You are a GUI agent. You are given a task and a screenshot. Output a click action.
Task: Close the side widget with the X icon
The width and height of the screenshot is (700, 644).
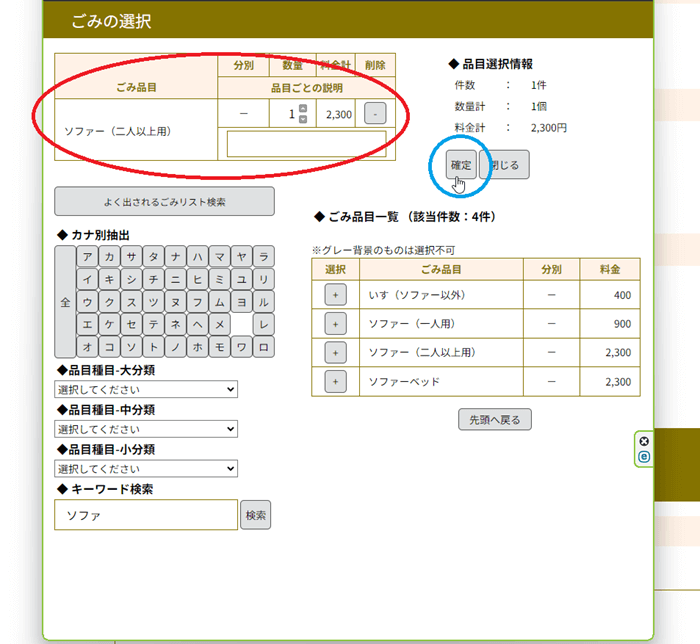644,441
